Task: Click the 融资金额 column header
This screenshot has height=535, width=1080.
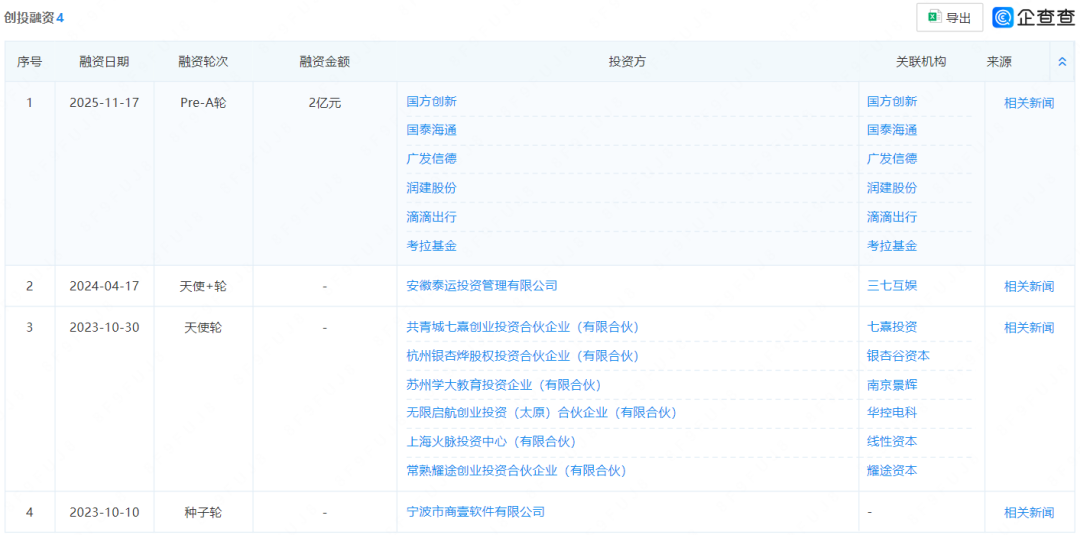Action: [x=324, y=62]
